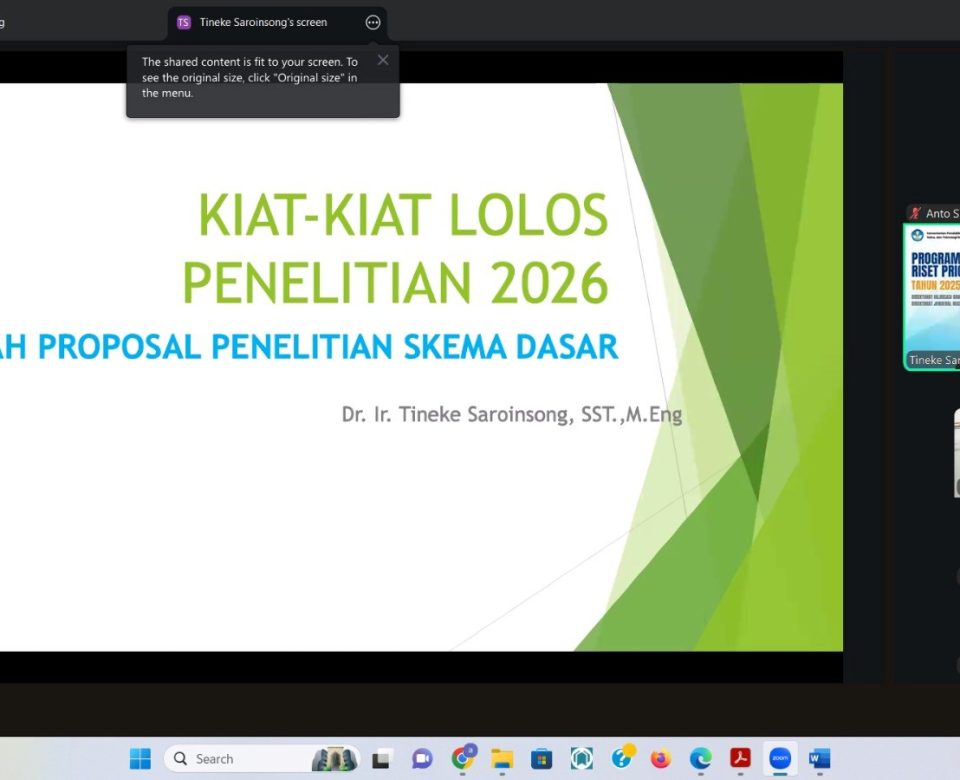Click the slide title Kiat-Kiat Lolos Penelitian
This screenshot has height=780, width=960.
click(x=400, y=247)
